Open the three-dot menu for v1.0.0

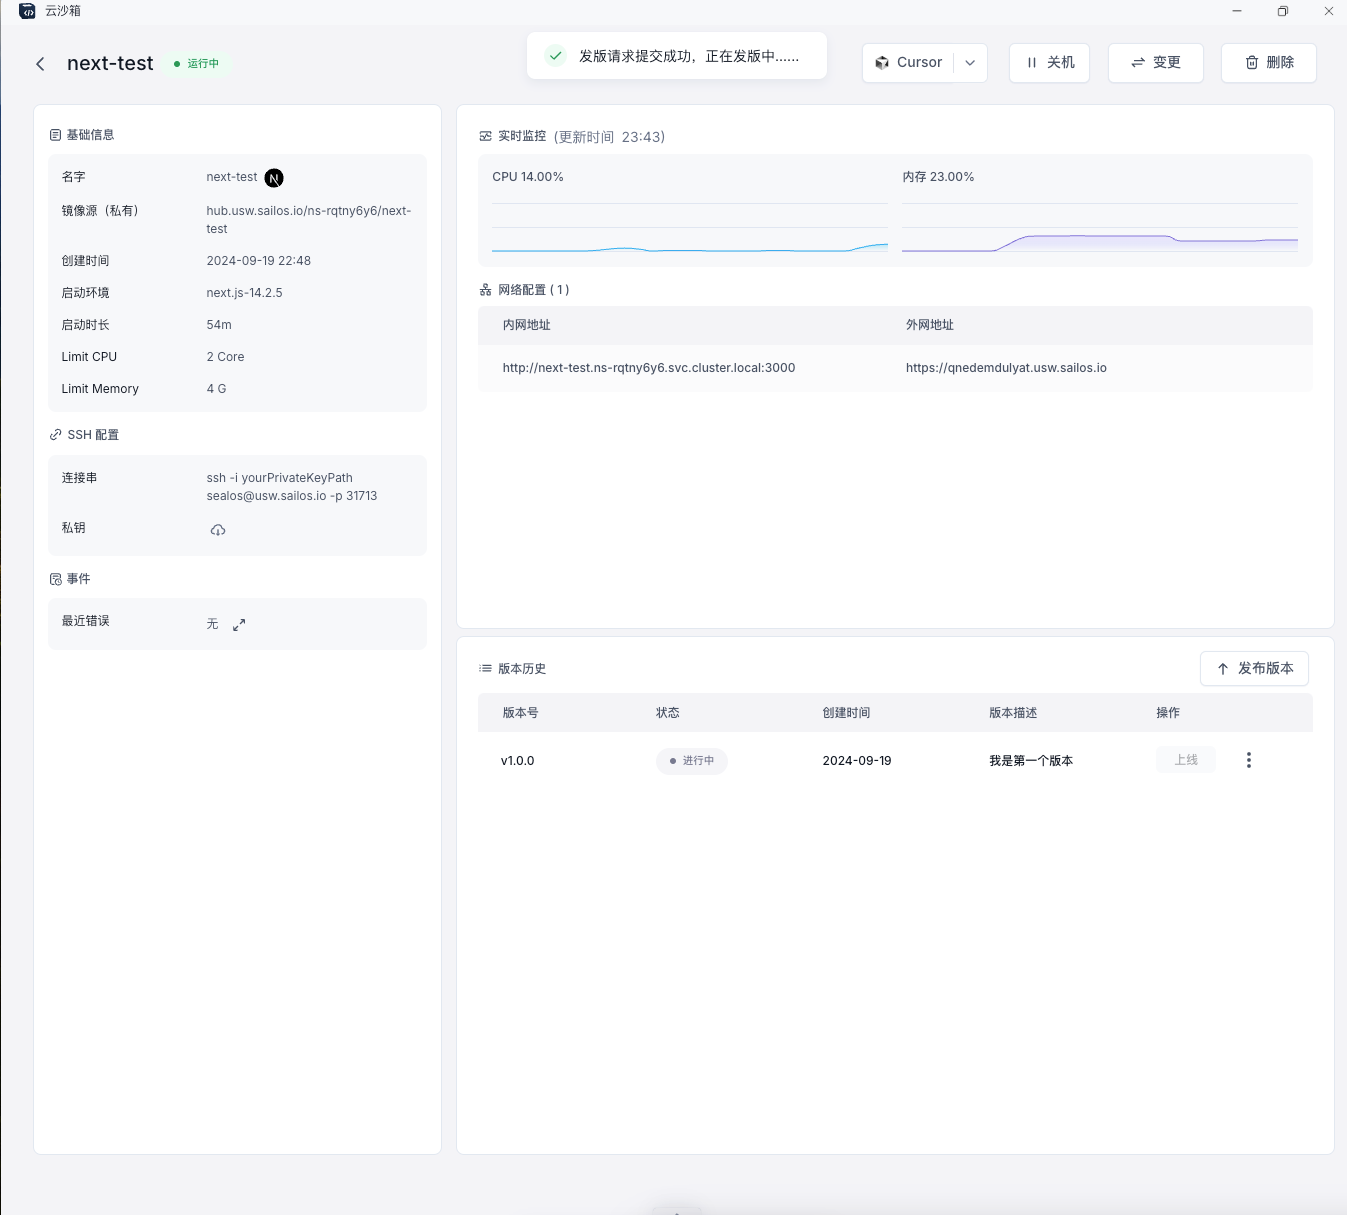coord(1248,760)
